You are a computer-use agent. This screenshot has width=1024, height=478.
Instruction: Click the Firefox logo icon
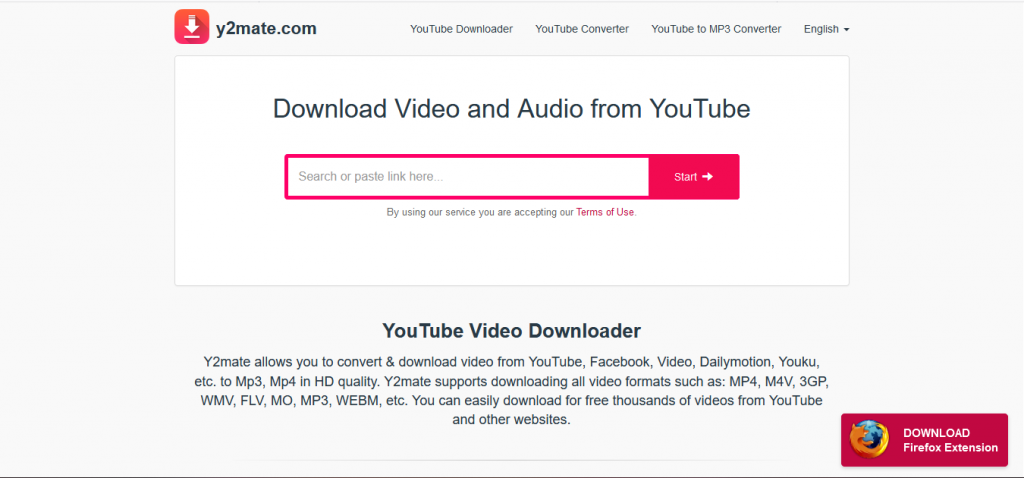coord(869,439)
